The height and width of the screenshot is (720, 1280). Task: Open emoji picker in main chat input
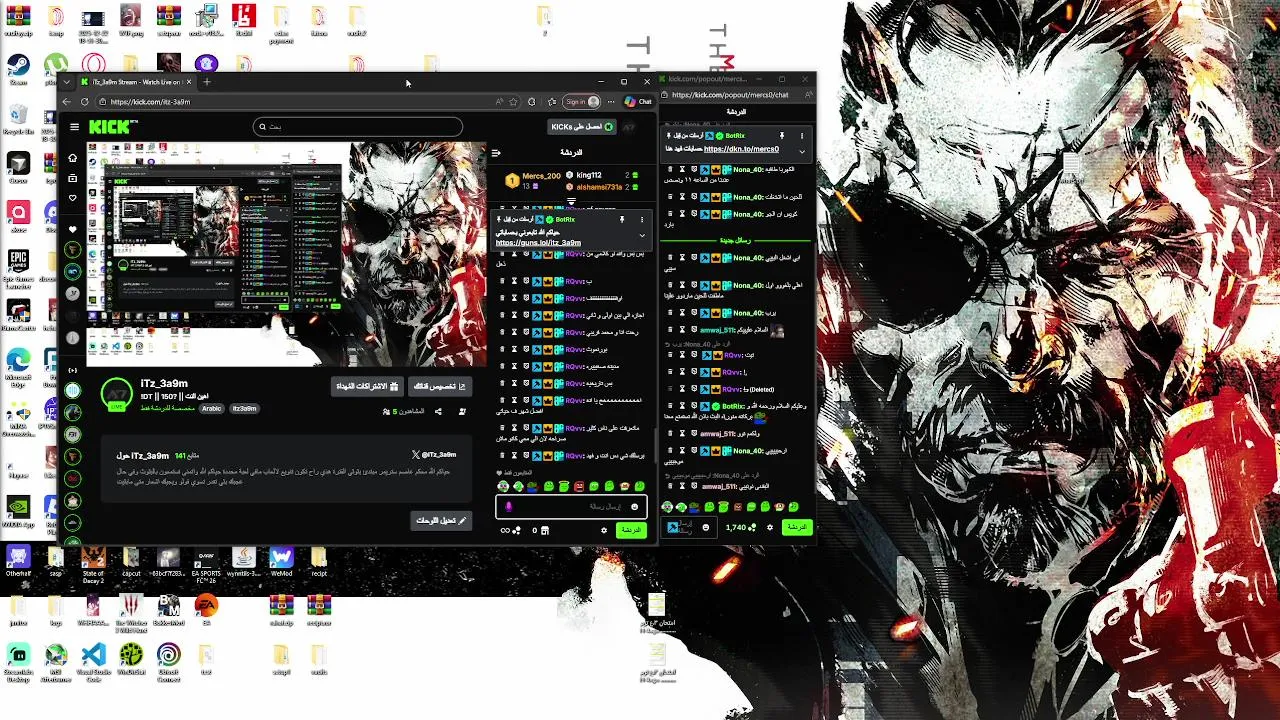point(634,507)
